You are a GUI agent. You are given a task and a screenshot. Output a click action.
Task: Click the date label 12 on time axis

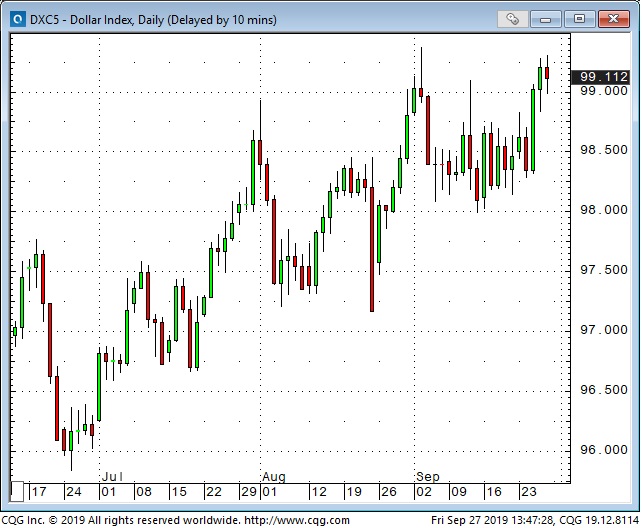tap(319, 492)
